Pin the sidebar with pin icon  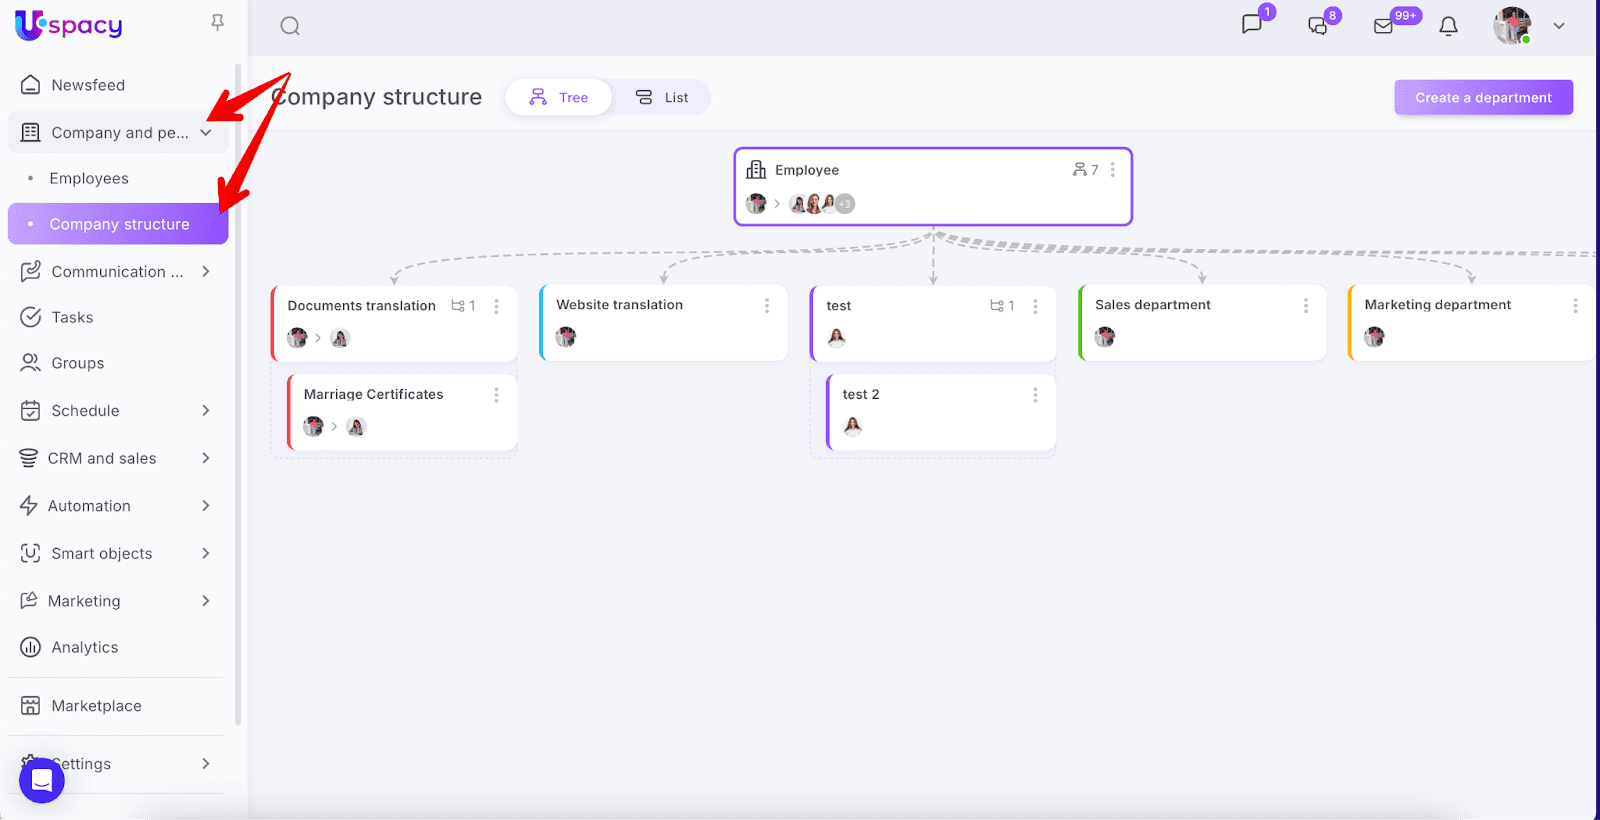tap(217, 23)
